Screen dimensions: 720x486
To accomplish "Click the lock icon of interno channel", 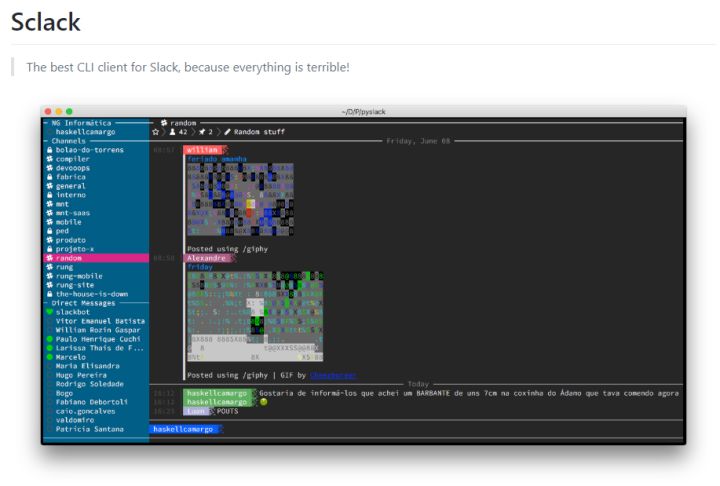I will 50,195.
